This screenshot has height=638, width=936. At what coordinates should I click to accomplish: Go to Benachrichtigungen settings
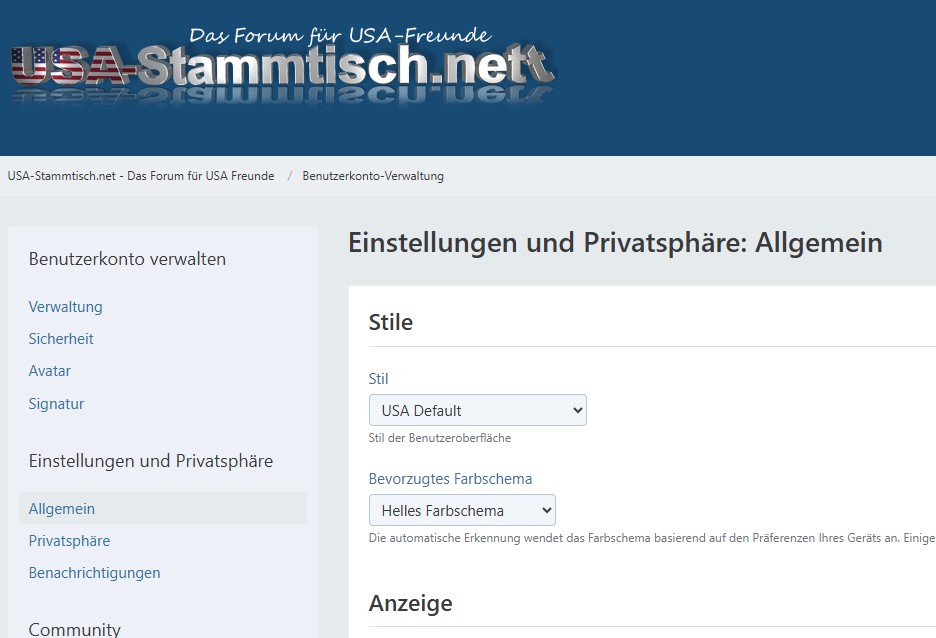click(x=95, y=573)
